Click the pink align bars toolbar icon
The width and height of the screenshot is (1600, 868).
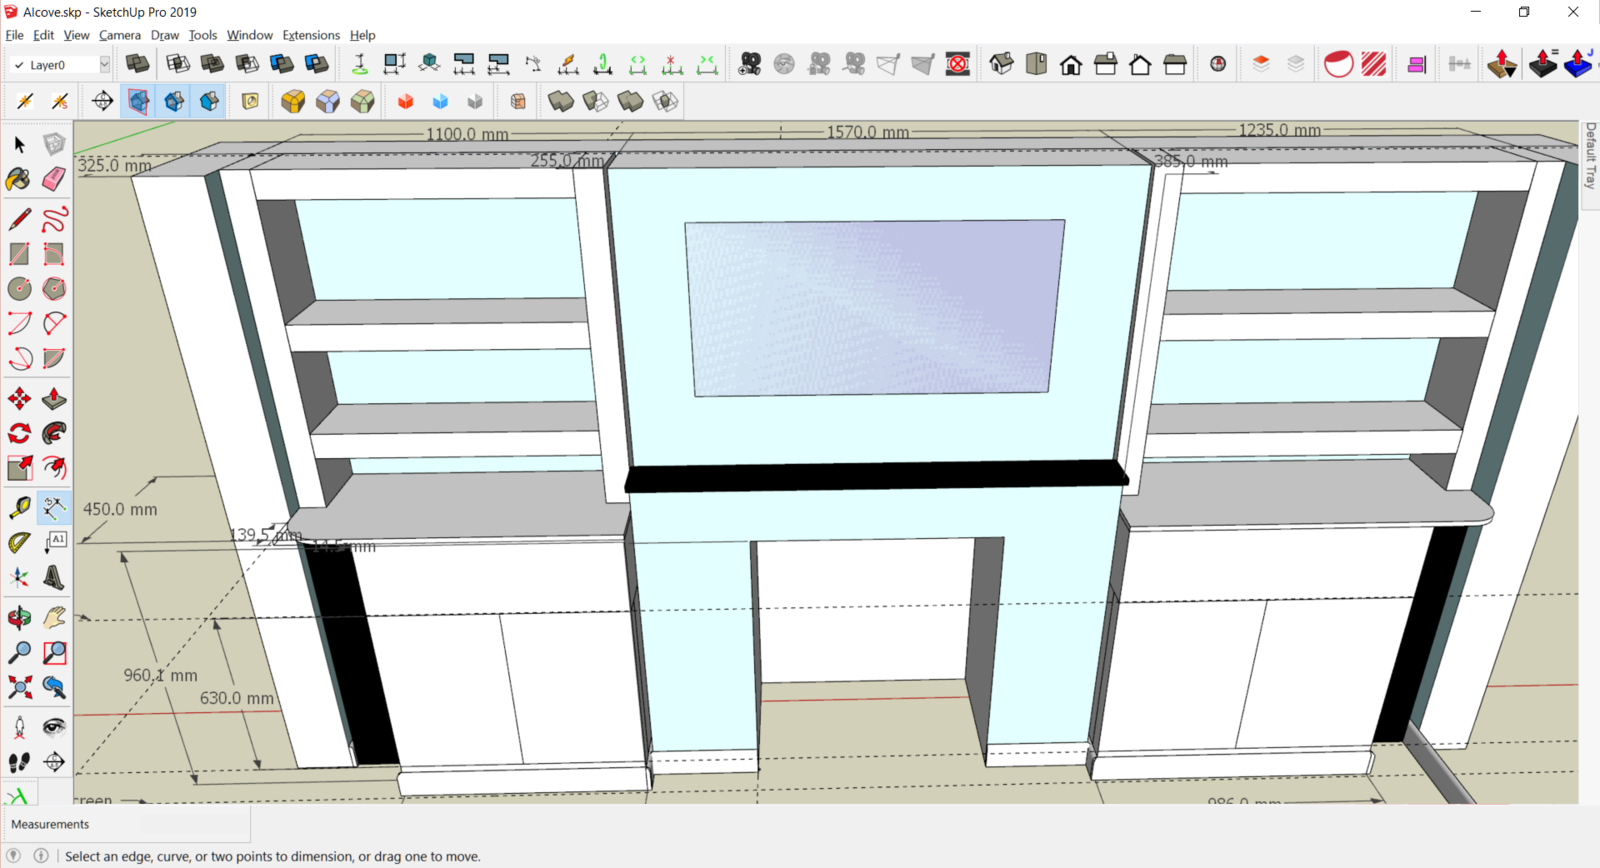(x=1417, y=65)
